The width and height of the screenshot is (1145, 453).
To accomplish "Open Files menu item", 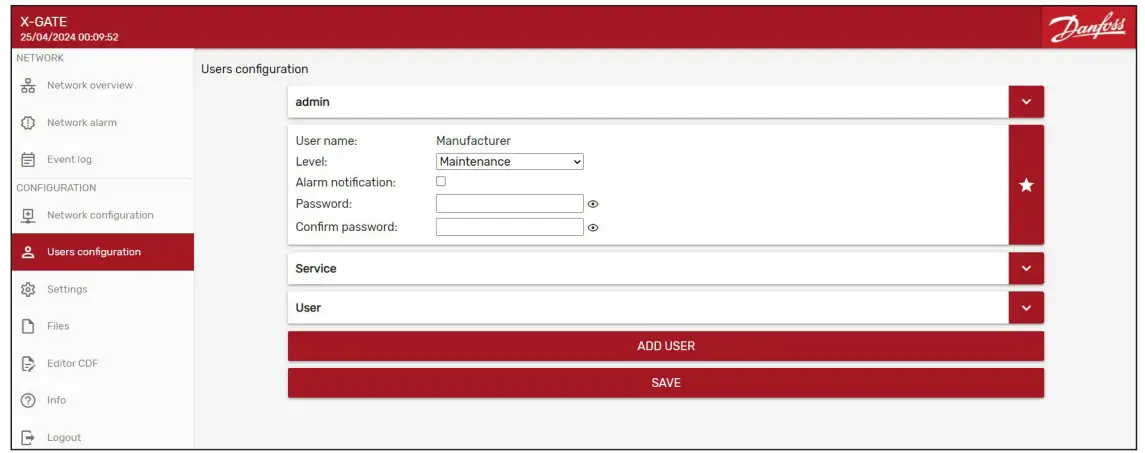I will (103, 327).
